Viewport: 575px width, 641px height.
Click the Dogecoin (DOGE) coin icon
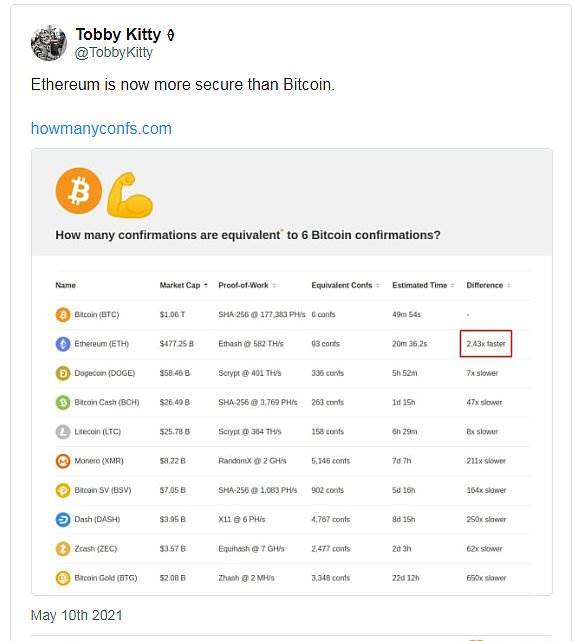click(x=63, y=373)
